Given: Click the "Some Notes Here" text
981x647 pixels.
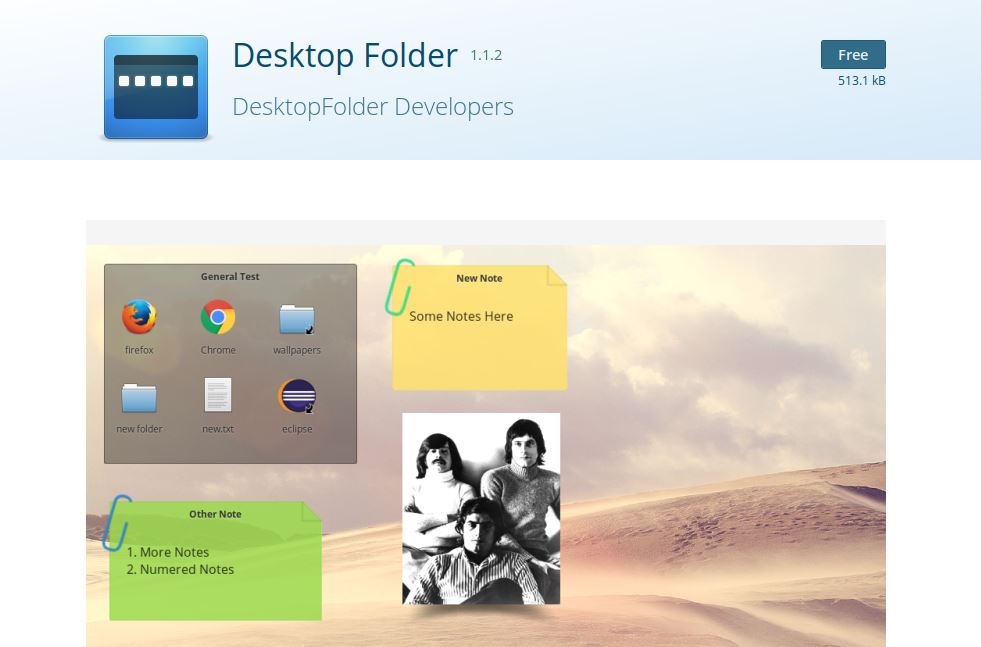Looking at the screenshot, I should [461, 316].
